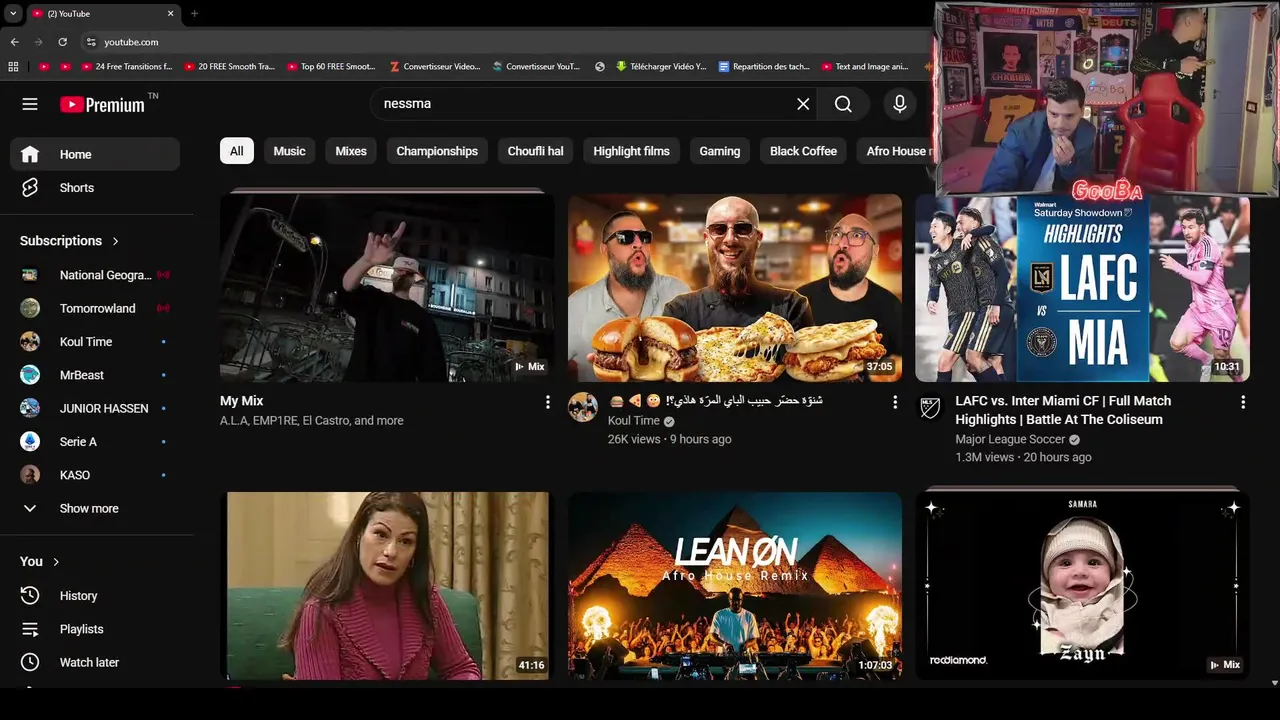Open Koul Time channel name under video
Screen dimensions: 1280x720
(x=634, y=421)
